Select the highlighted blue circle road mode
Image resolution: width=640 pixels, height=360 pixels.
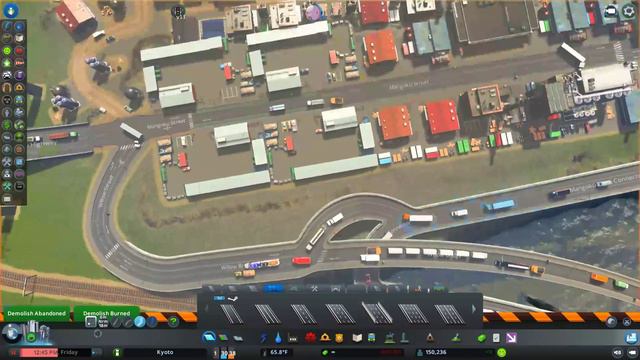tap(140, 322)
